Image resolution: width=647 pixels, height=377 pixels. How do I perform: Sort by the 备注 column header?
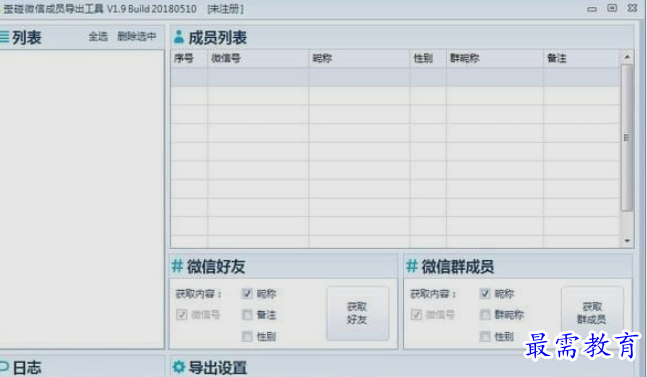(581, 59)
